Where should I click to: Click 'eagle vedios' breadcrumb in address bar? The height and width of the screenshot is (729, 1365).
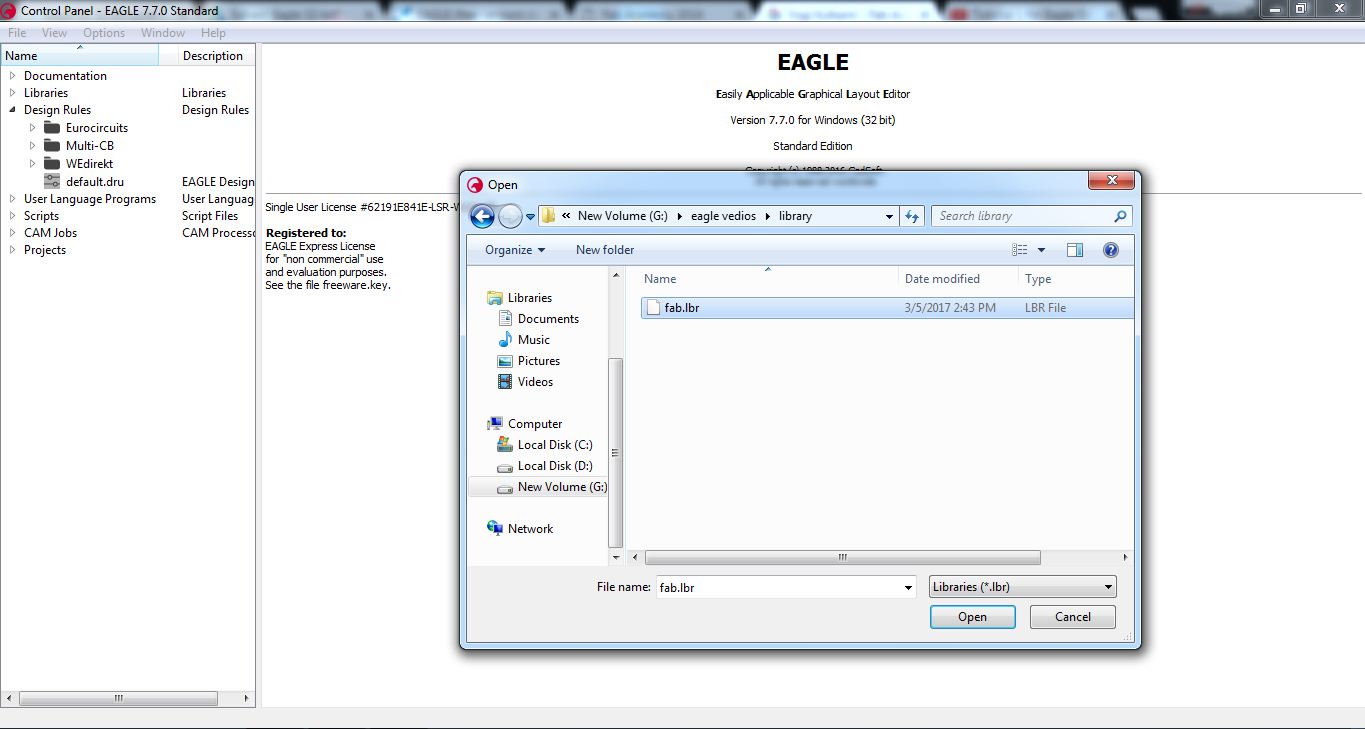tap(723, 216)
